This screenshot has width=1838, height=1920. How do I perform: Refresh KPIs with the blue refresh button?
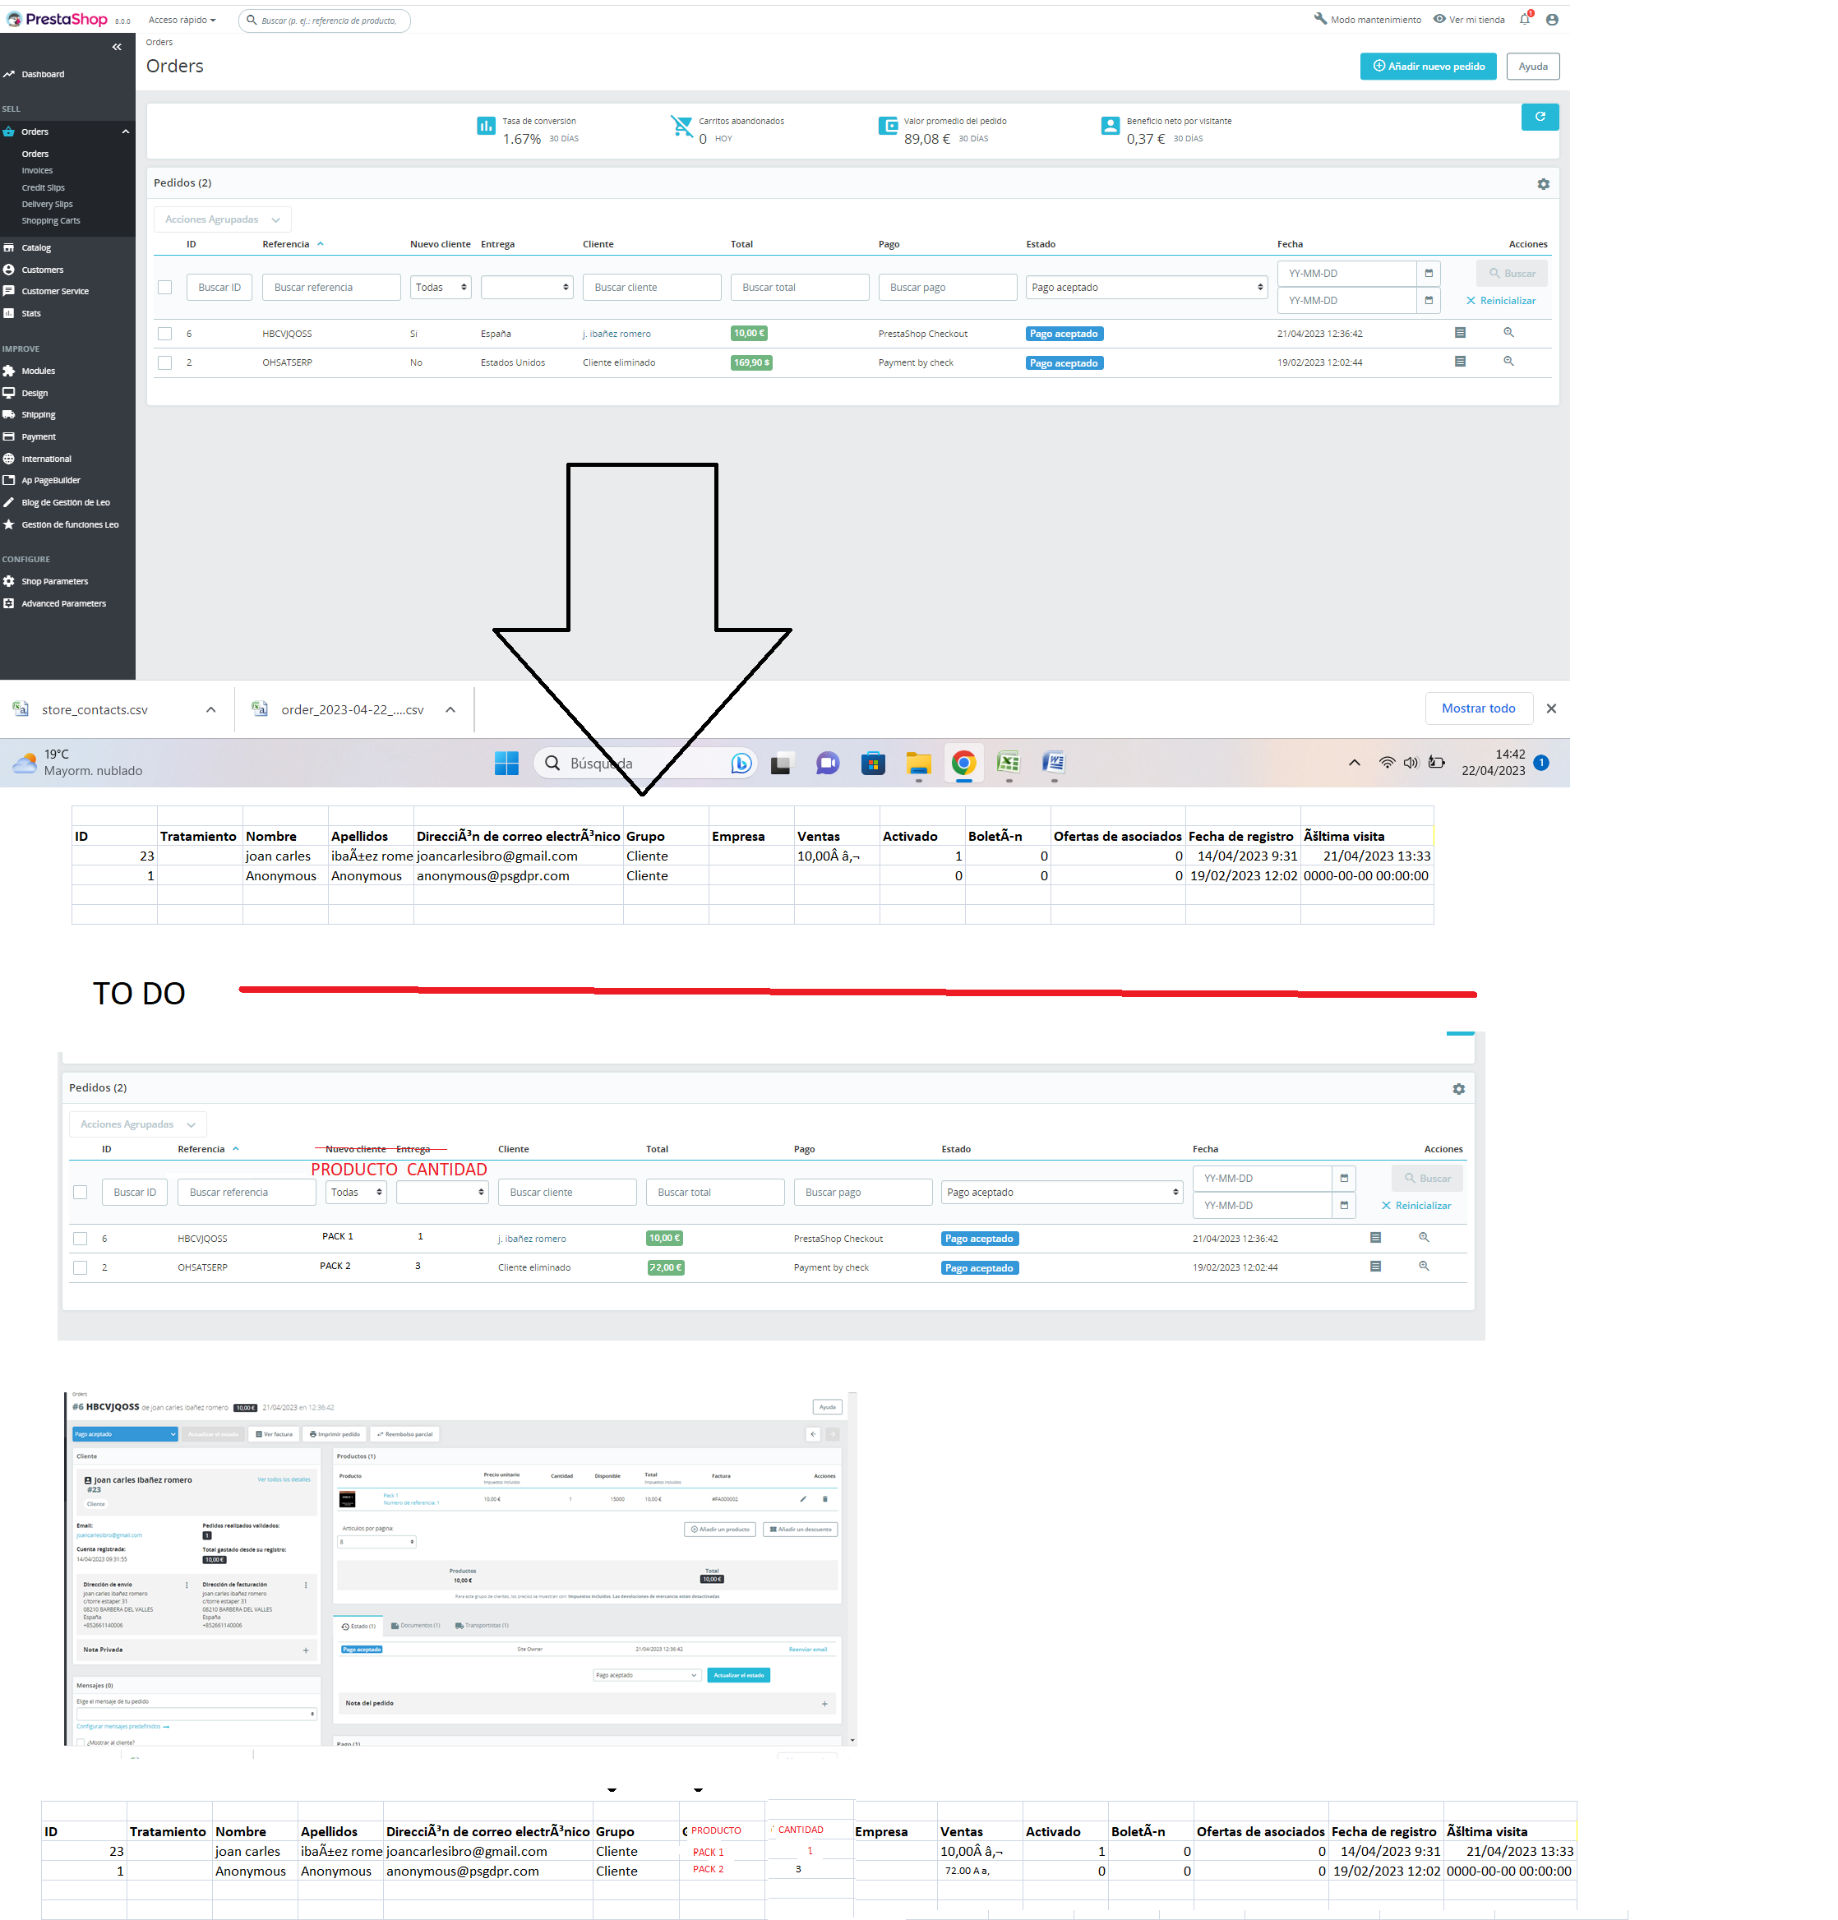[1540, 117]
